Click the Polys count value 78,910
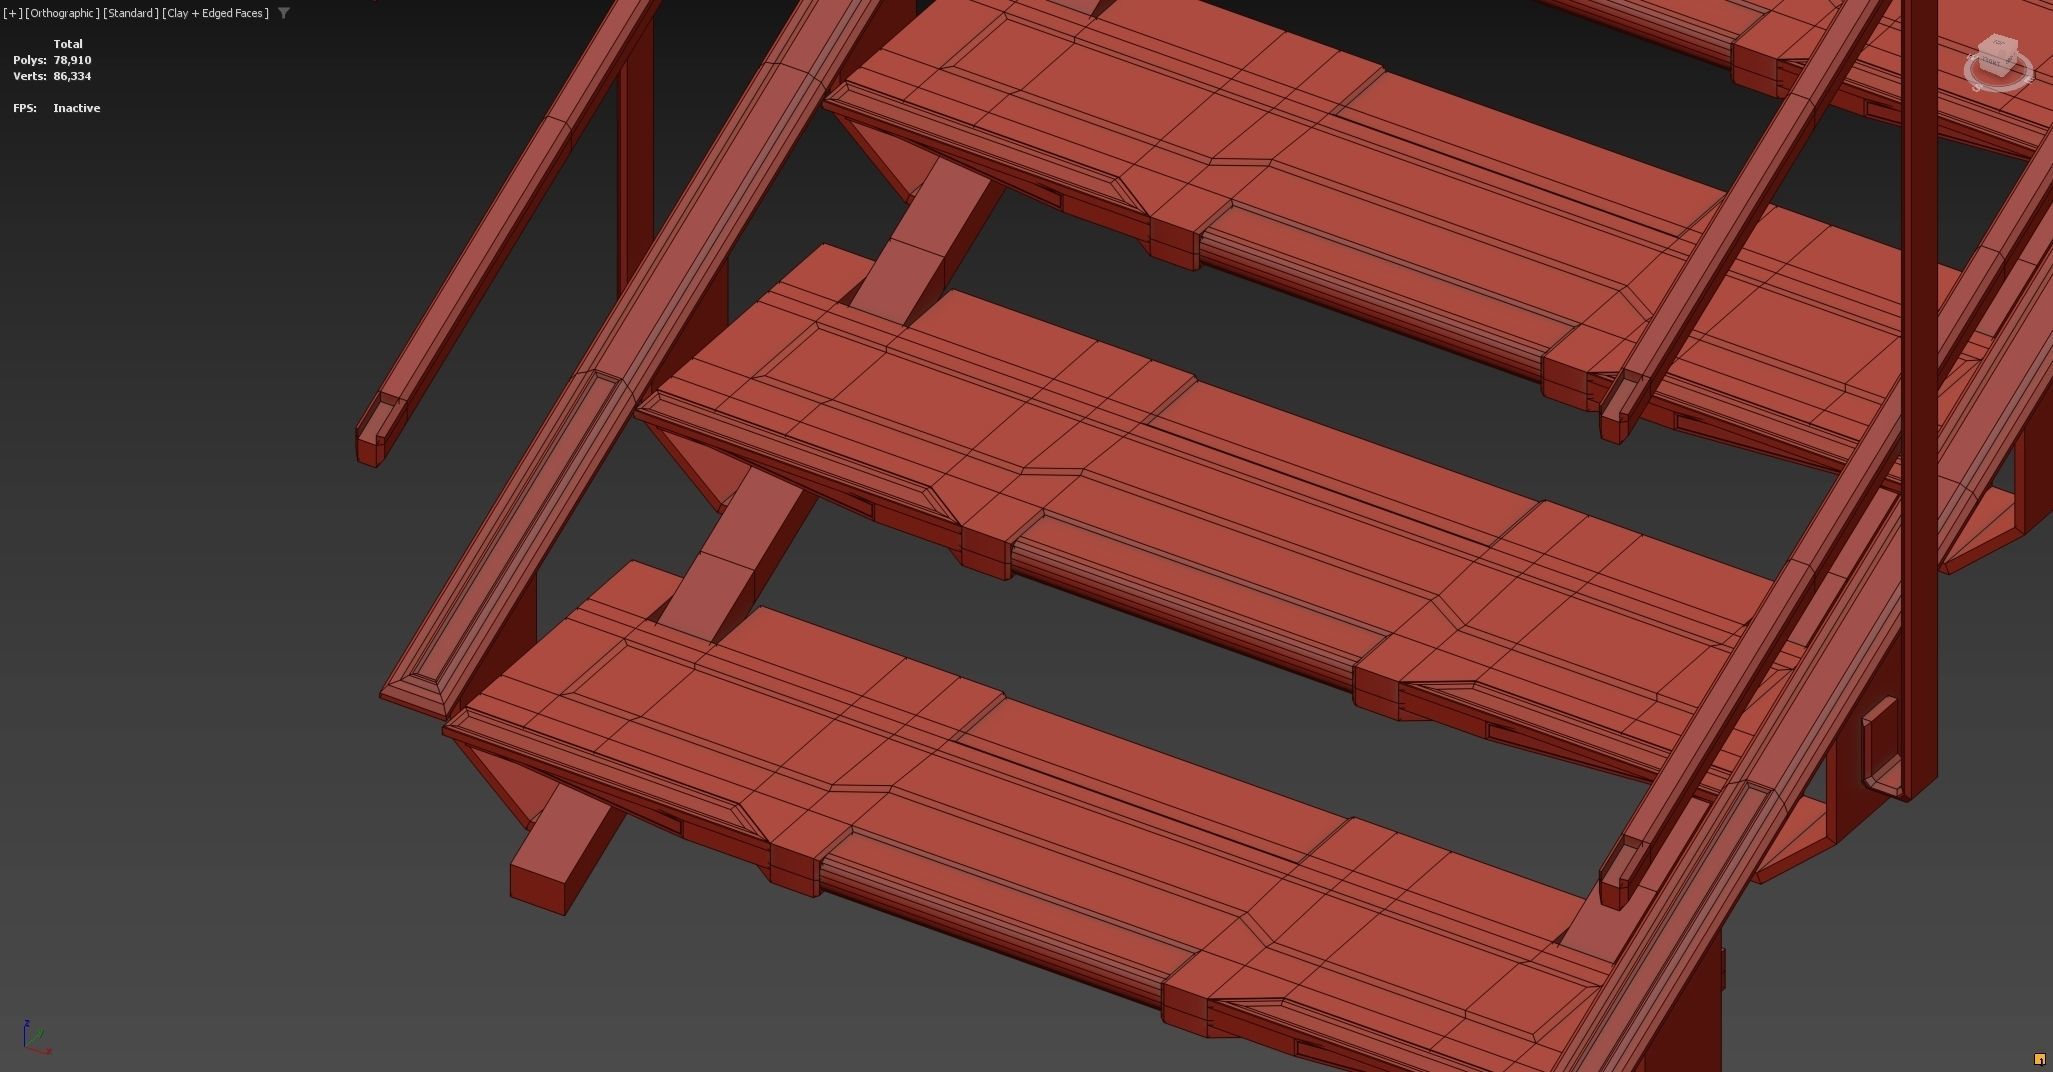This screenshot has width=2053, height=1072. 72,60
